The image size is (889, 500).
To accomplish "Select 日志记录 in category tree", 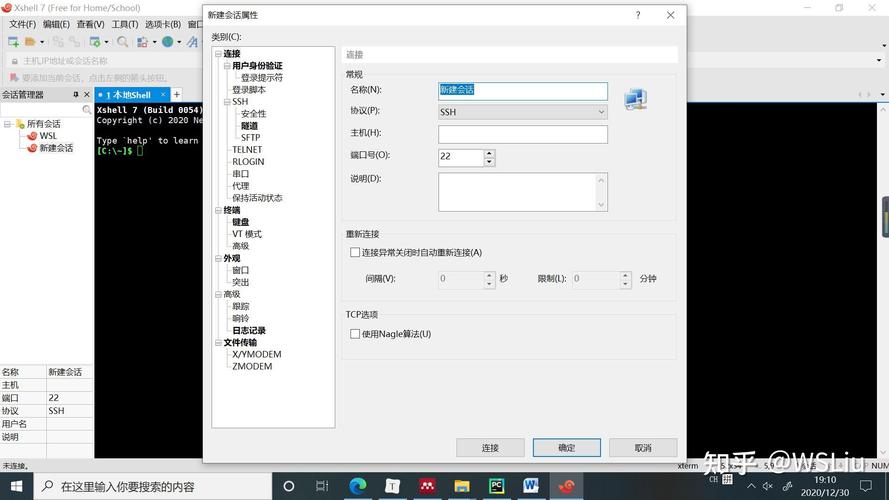I will 249,330.
